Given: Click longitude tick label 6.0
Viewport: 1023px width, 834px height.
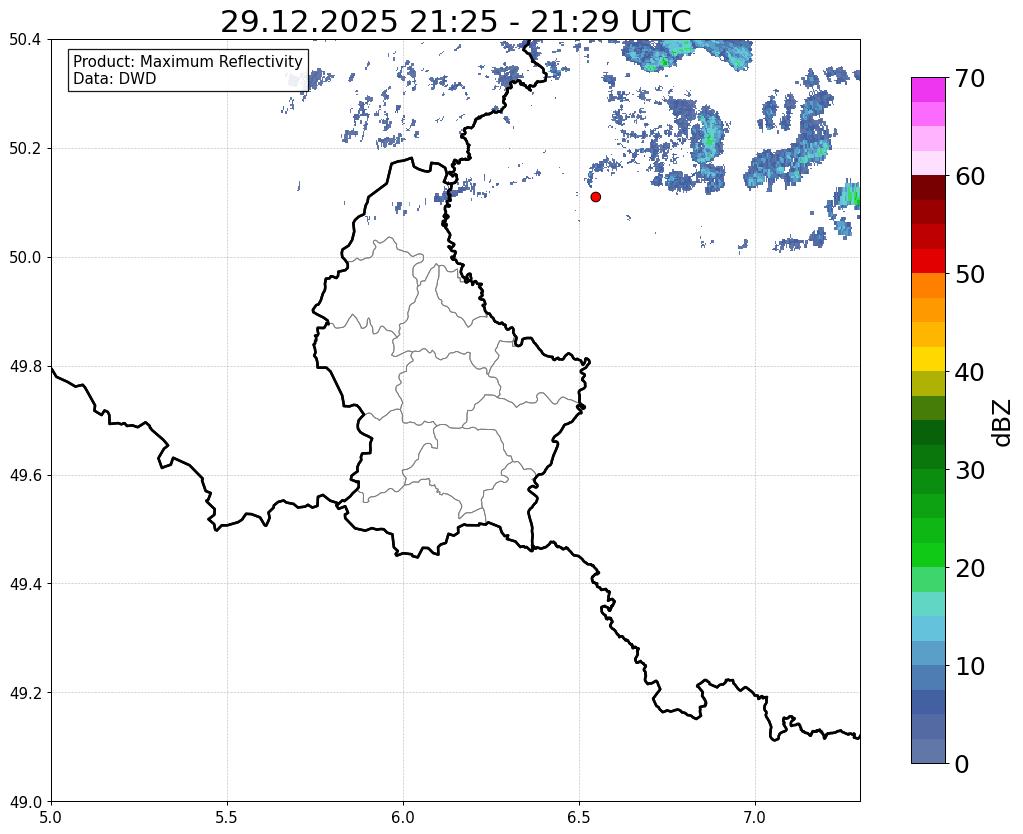Looking at the screenshot, I should point(403,817).
